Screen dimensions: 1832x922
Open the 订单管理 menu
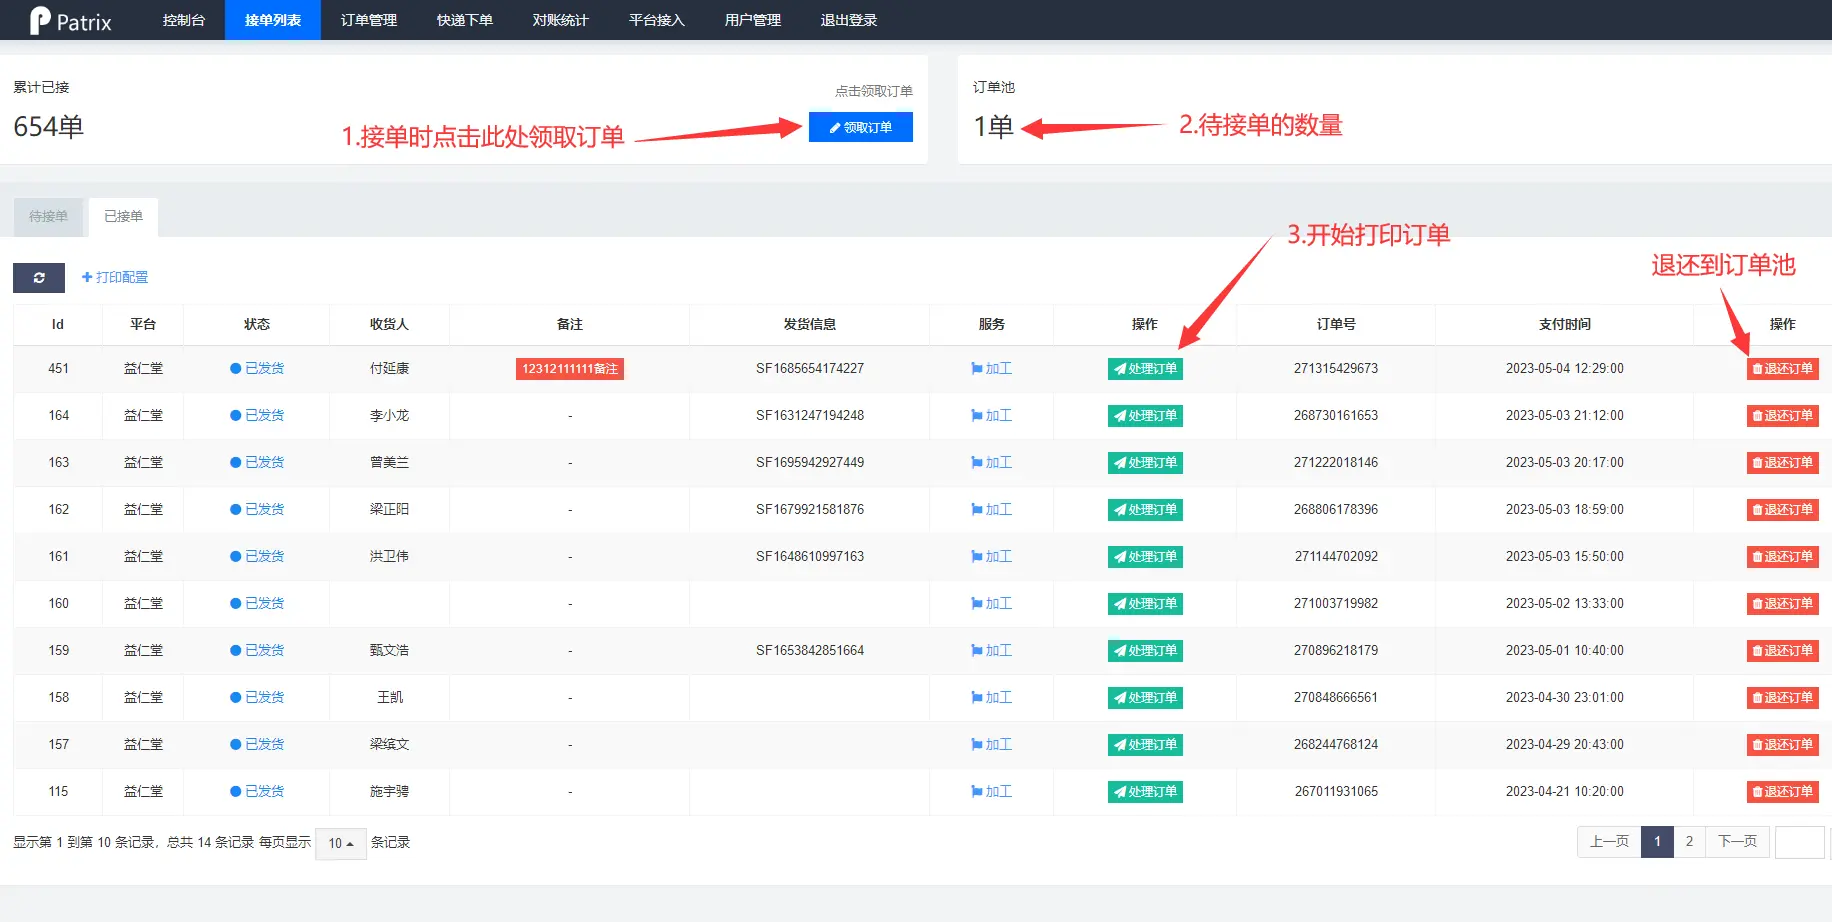click(x=369, y=20)
